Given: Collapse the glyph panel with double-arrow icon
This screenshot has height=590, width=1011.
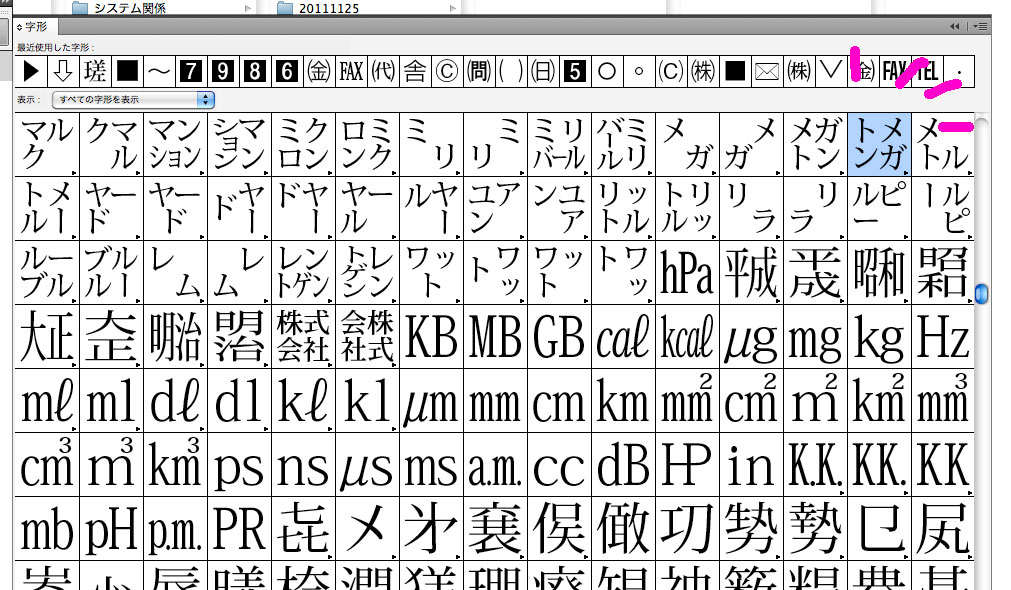Looking at the screenshot, I should [954, 26].
